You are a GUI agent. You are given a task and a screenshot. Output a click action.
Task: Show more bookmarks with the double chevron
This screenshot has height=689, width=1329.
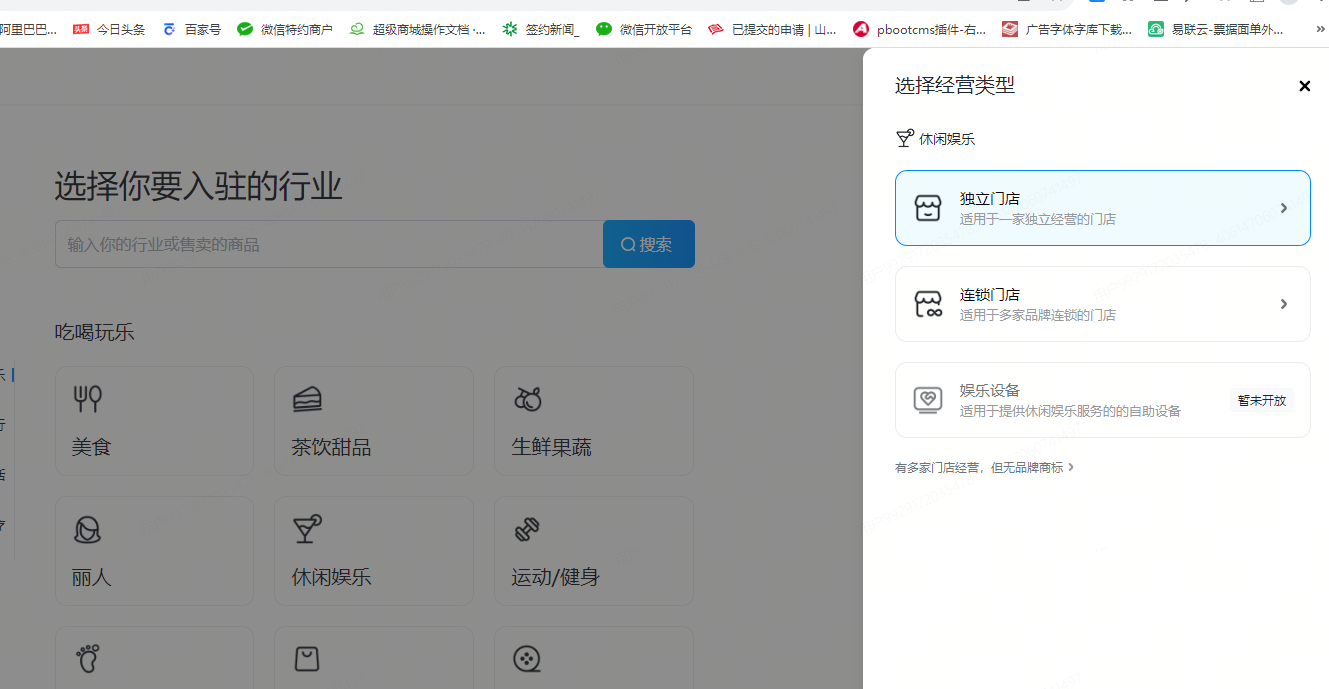click(x=1320, y=30)
